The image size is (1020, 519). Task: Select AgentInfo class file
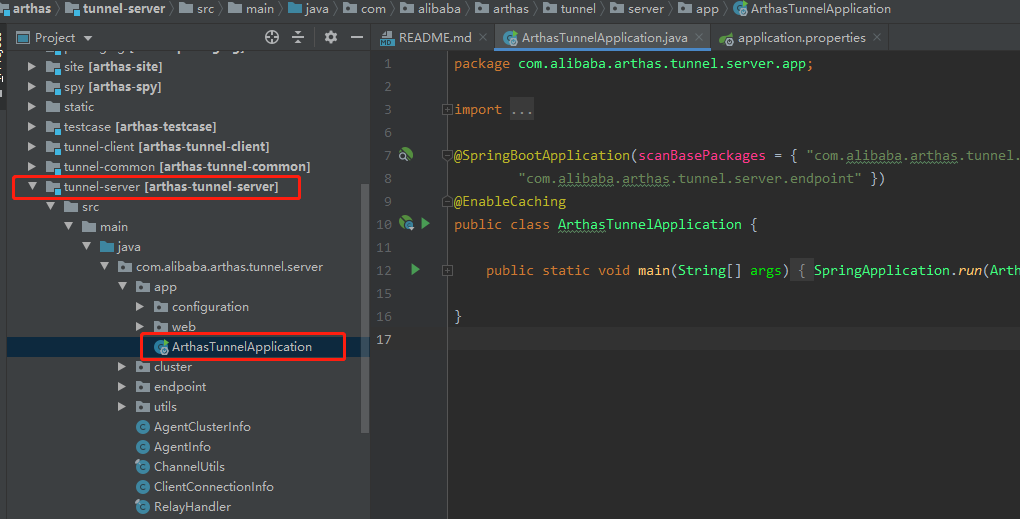click(182, 447)
